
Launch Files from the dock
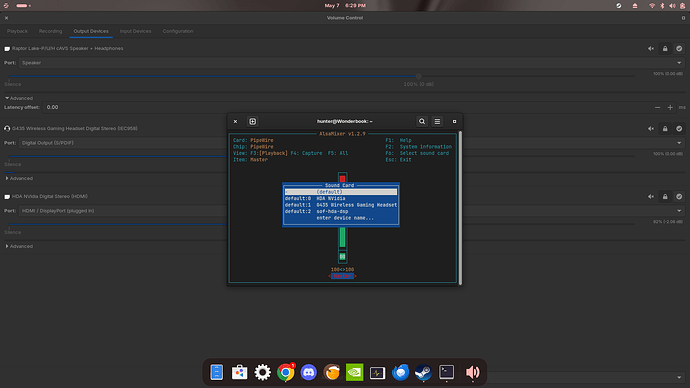pos(217,372)
